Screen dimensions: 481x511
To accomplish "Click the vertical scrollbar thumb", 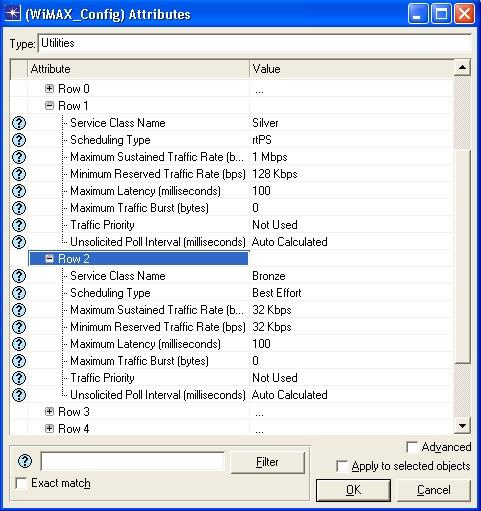I will click(x=462, y=257).
